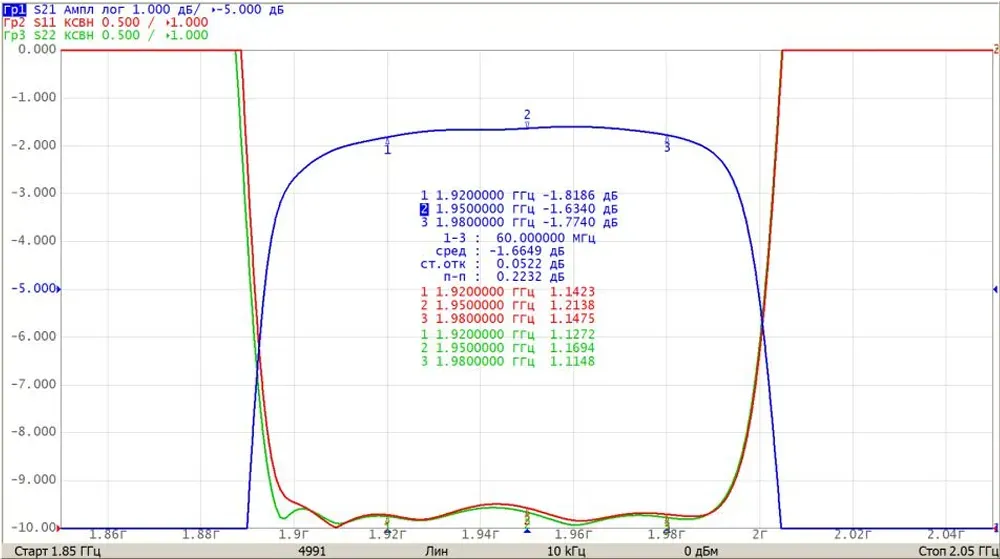Click the 'Лин' sweep type field
Viewport: 1000px width, 559px height.
click(x=436, y=551)
